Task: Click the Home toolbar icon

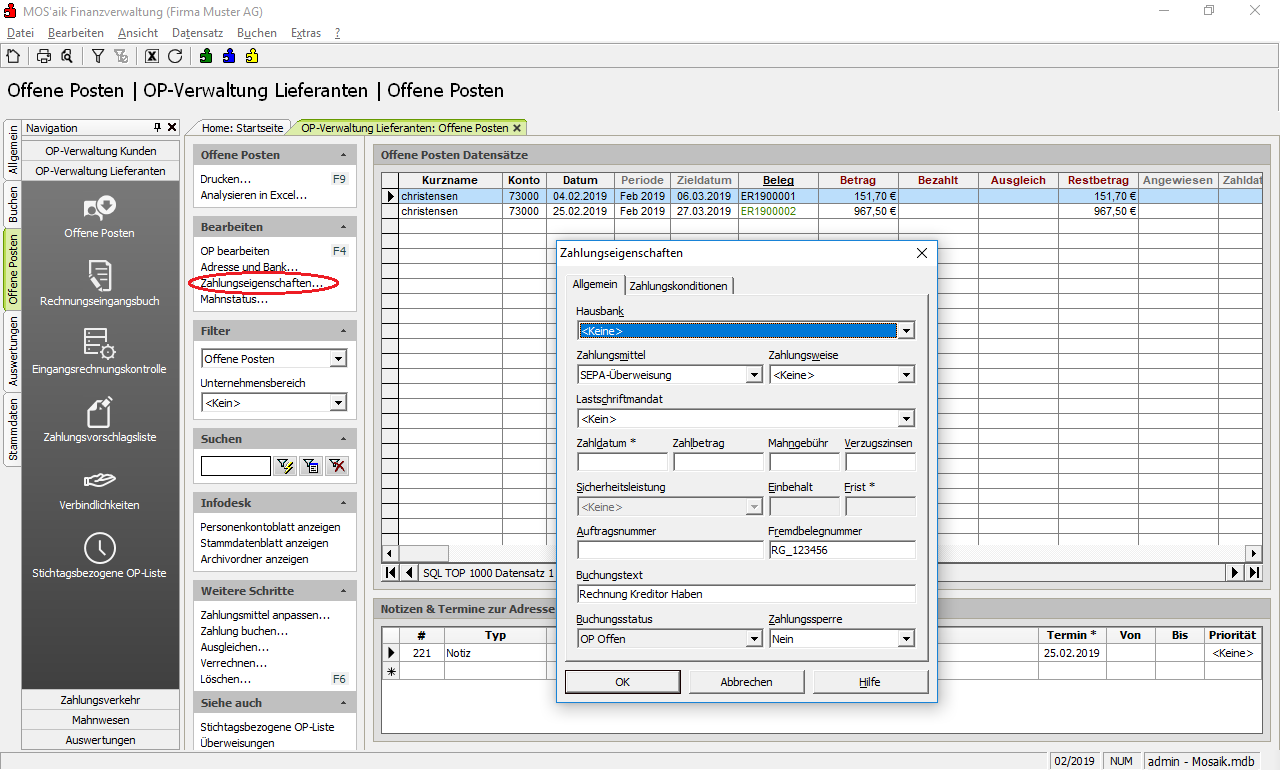Action: pos(13,56)
